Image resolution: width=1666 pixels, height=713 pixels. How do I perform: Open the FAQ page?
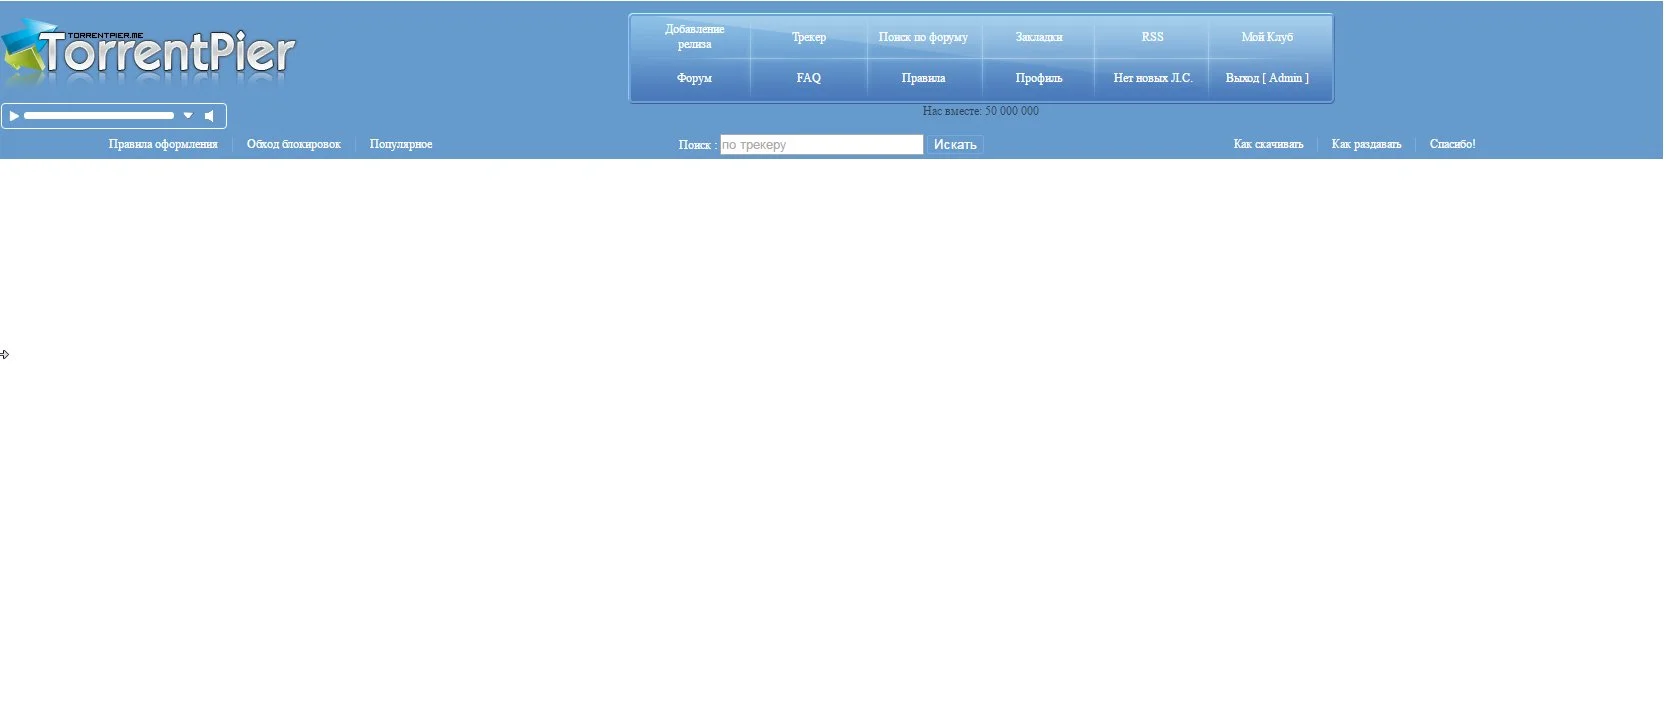point(809,78)
